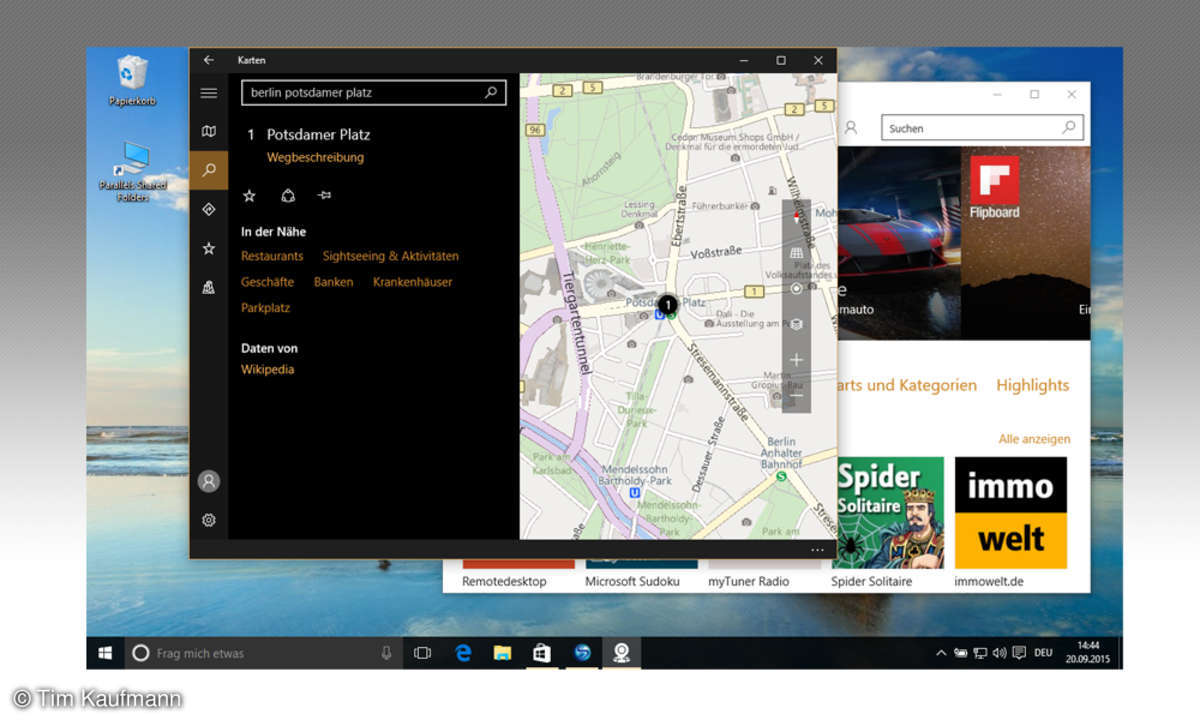Open File Explorer from taskbar

tap(502, 653)
